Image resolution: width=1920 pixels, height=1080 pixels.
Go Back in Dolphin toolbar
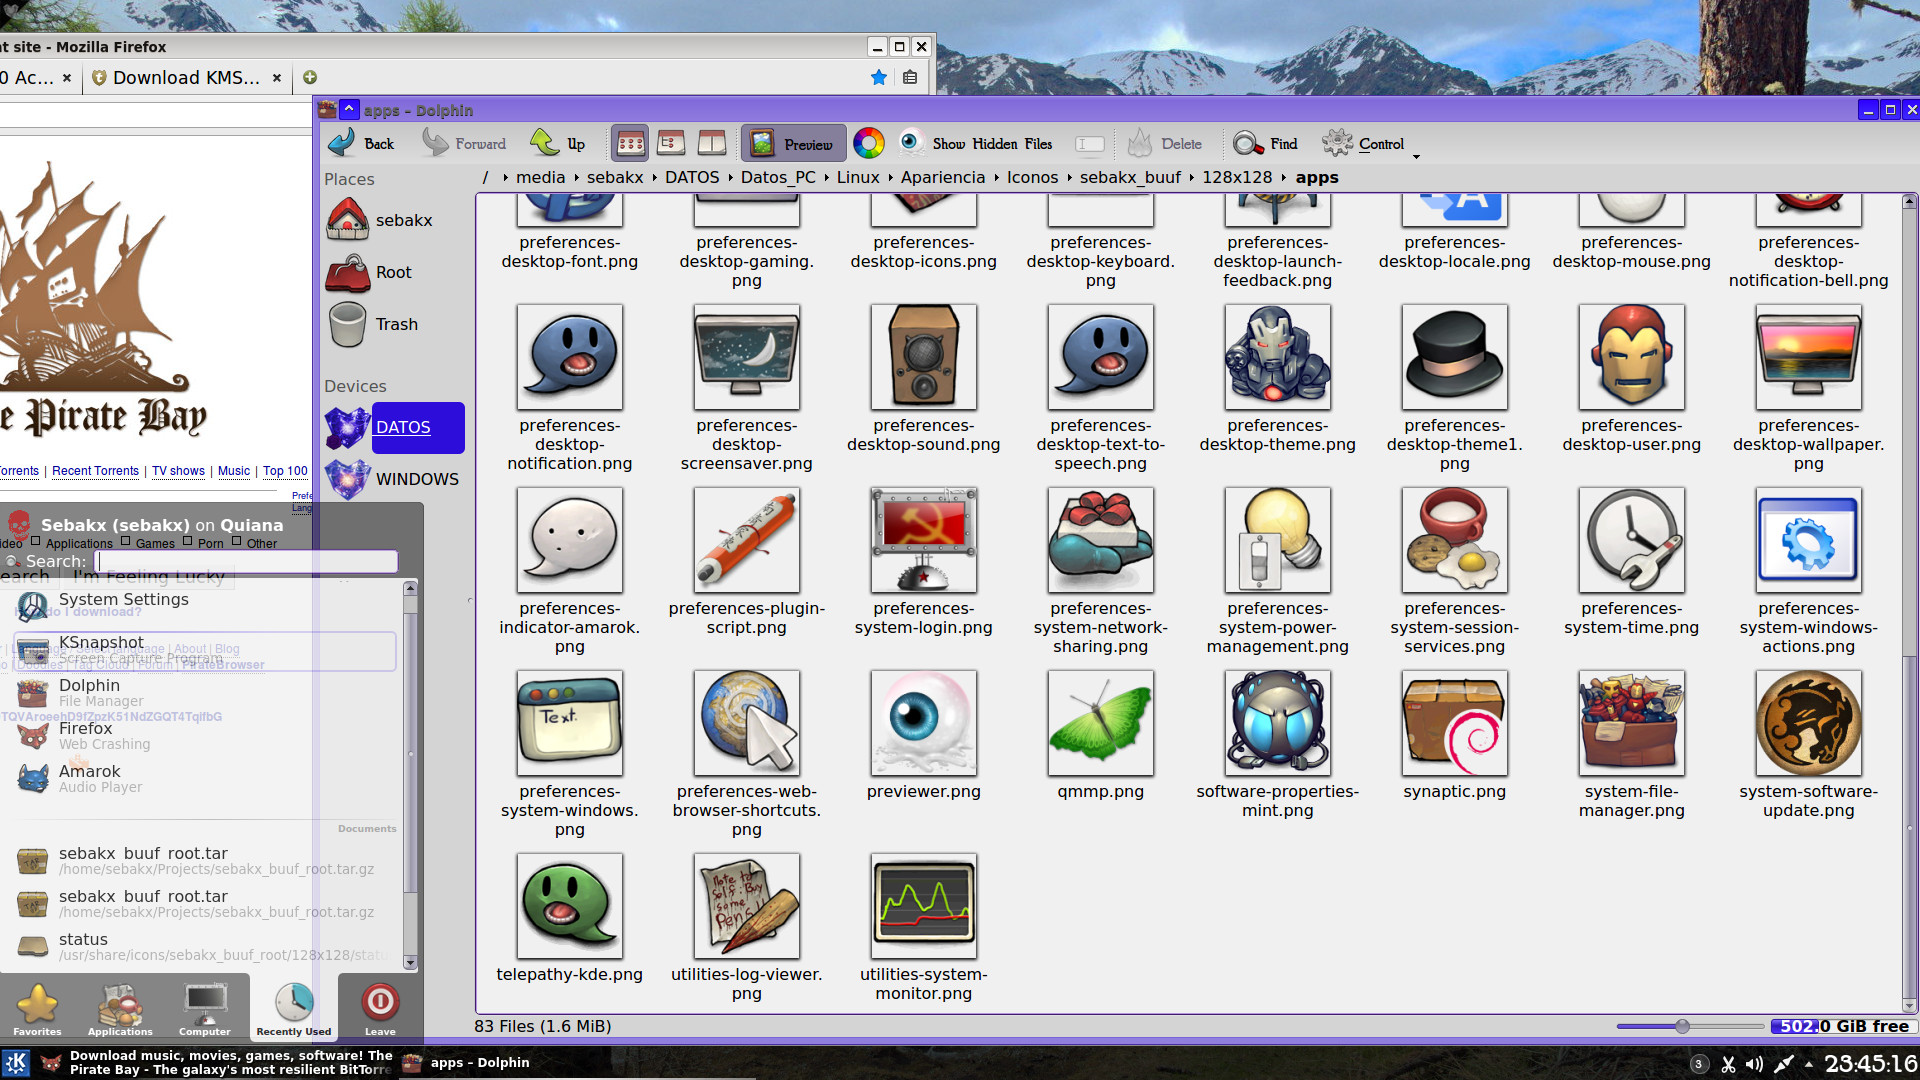pos(361,144)
